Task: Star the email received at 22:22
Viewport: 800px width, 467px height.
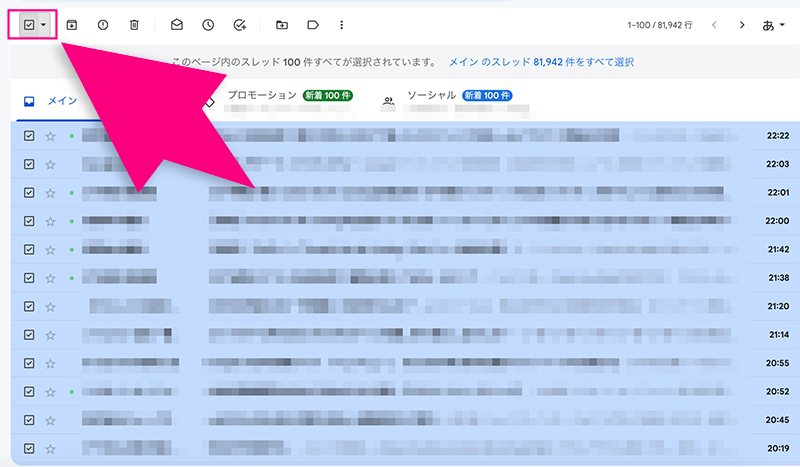Action: coord(50,136)
